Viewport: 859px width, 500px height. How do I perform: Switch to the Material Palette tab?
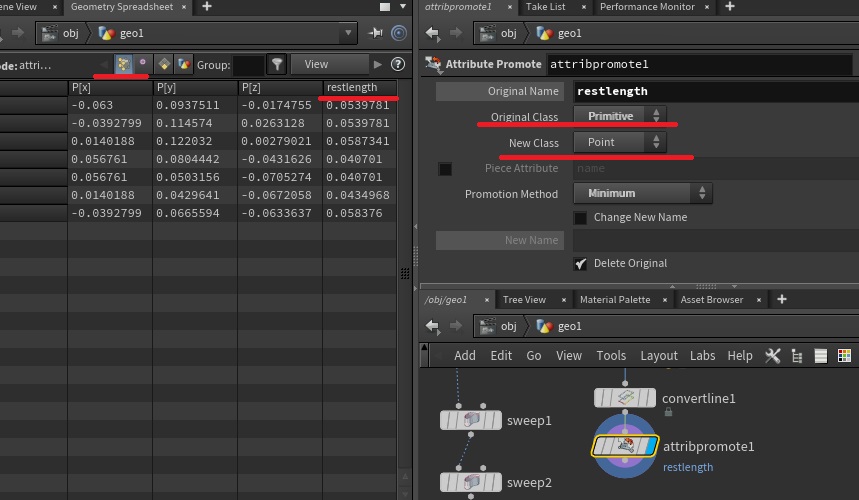(615, 300)
